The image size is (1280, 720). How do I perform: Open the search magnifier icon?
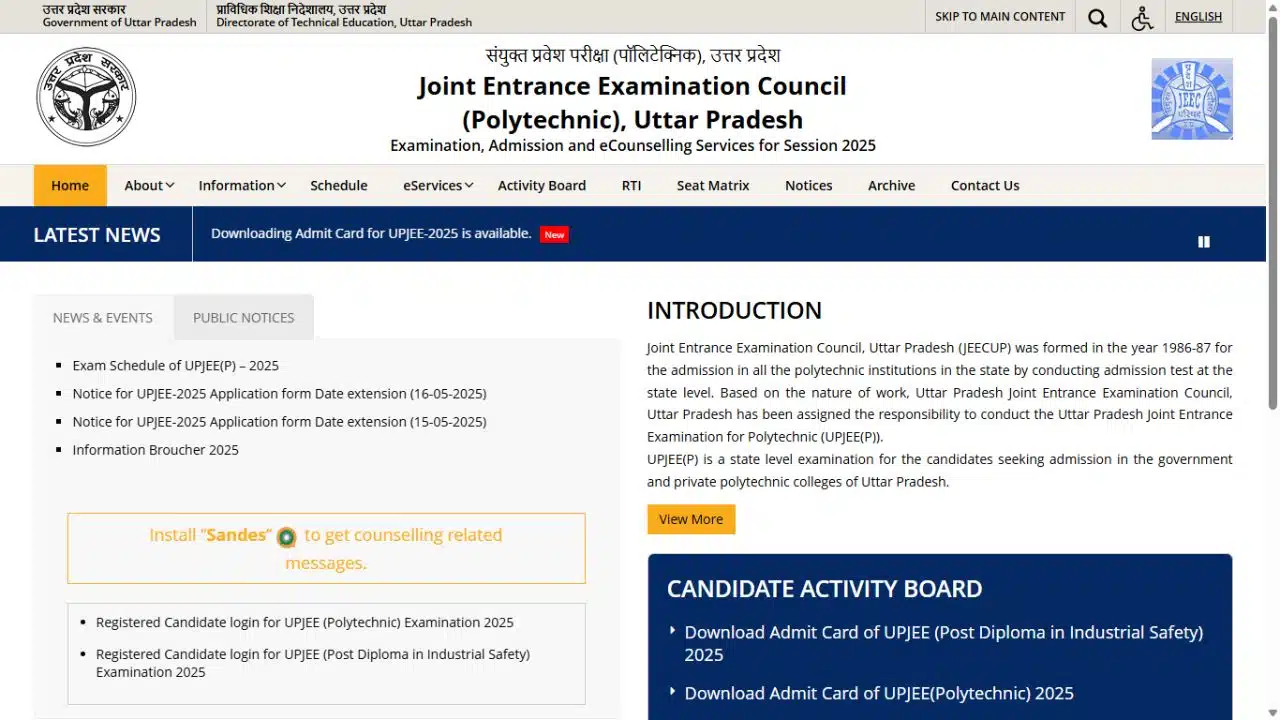click(x=1097, y=17)
